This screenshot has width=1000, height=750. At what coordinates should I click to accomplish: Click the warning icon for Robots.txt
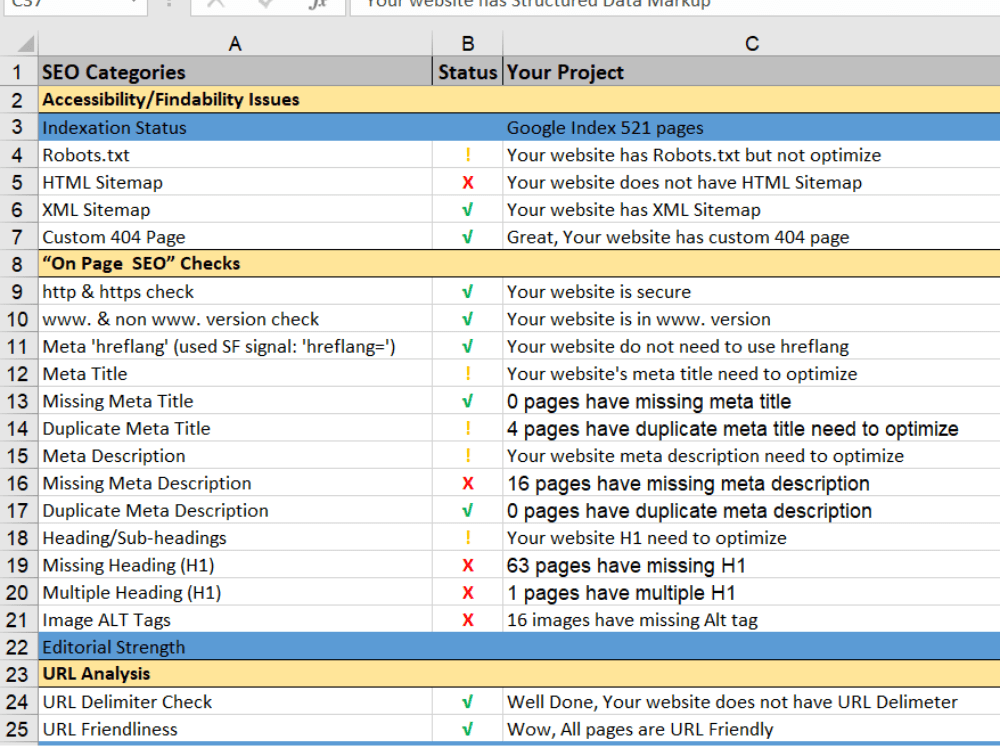pos(467,155)
